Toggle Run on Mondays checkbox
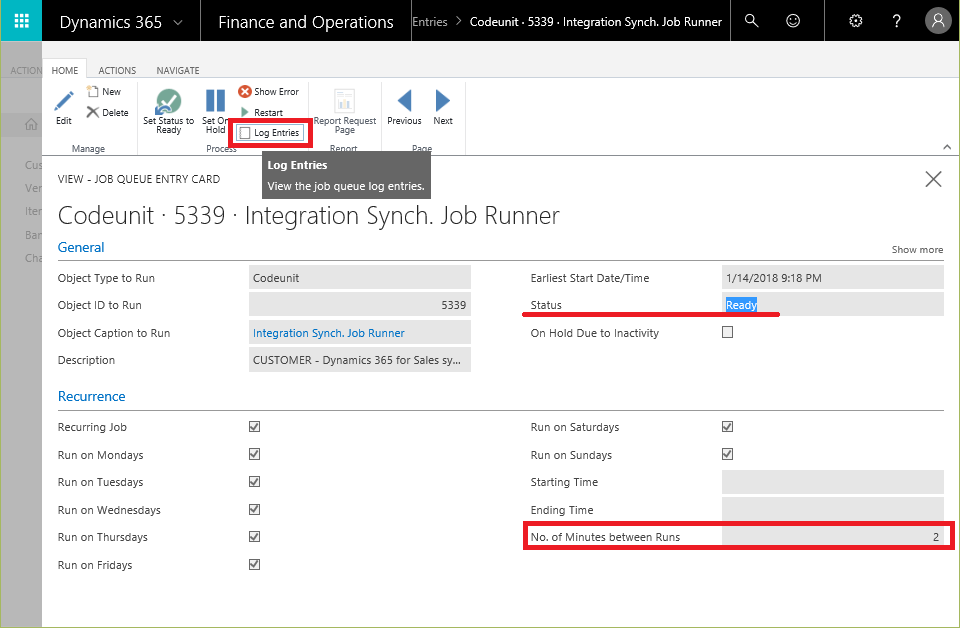960x628 pixels. 254,454
